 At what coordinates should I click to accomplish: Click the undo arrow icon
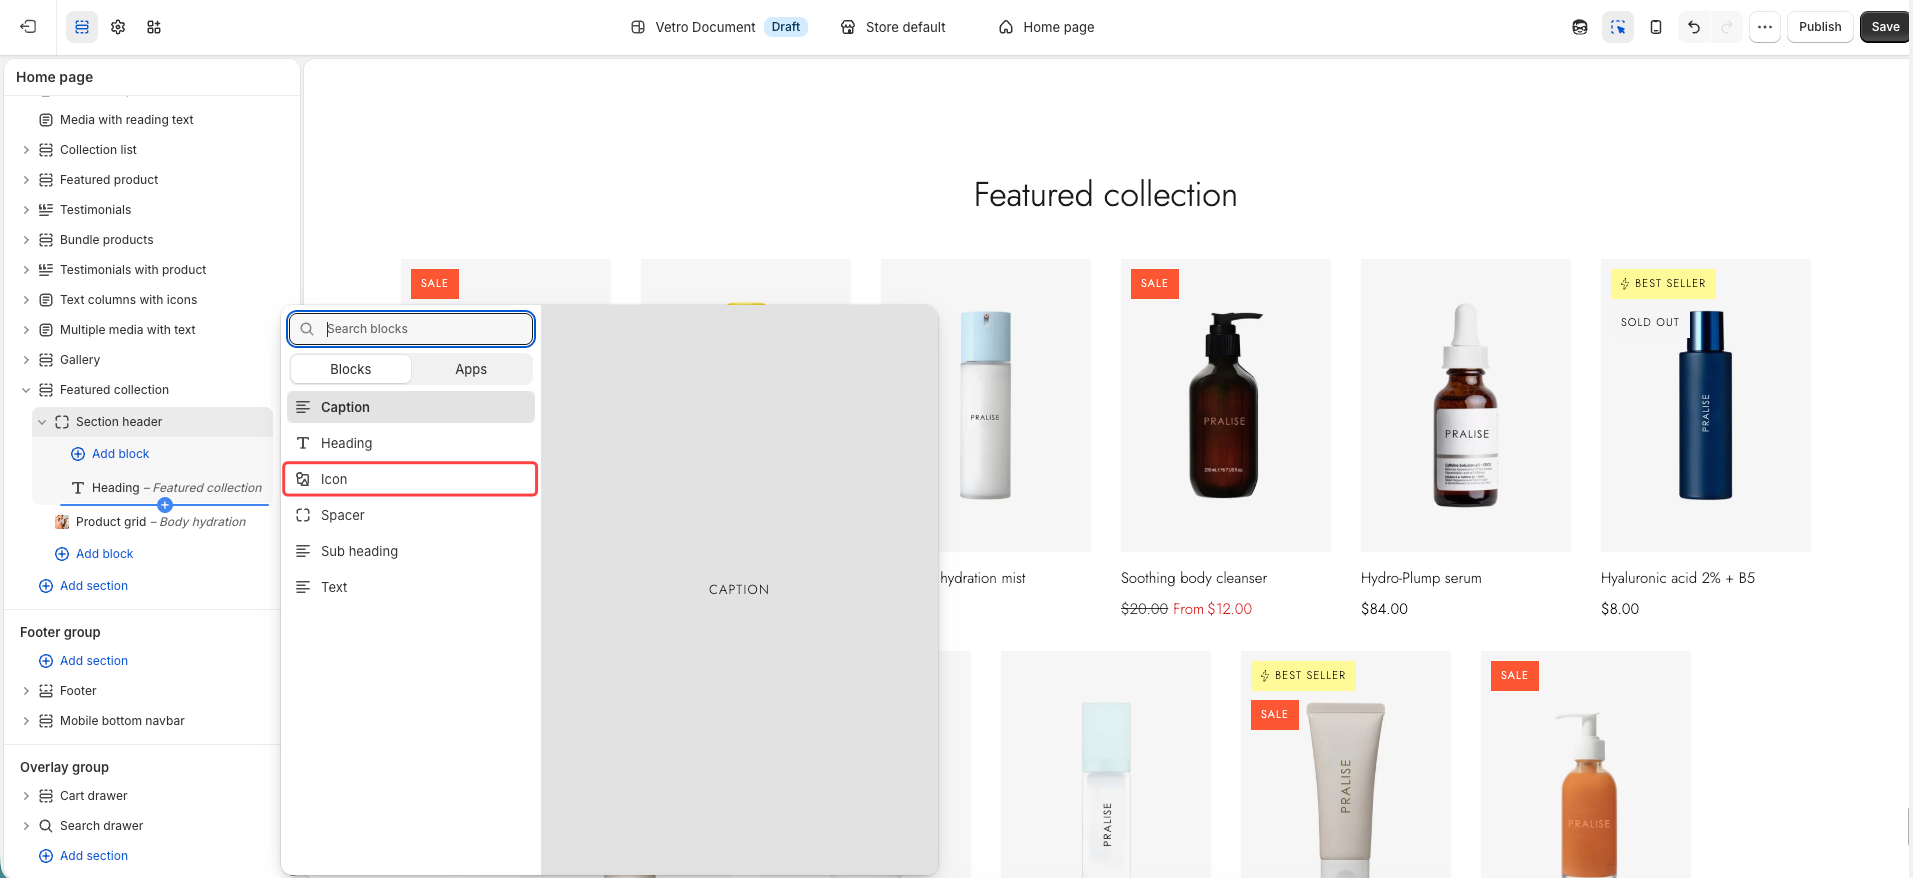tap(1694, 27)
